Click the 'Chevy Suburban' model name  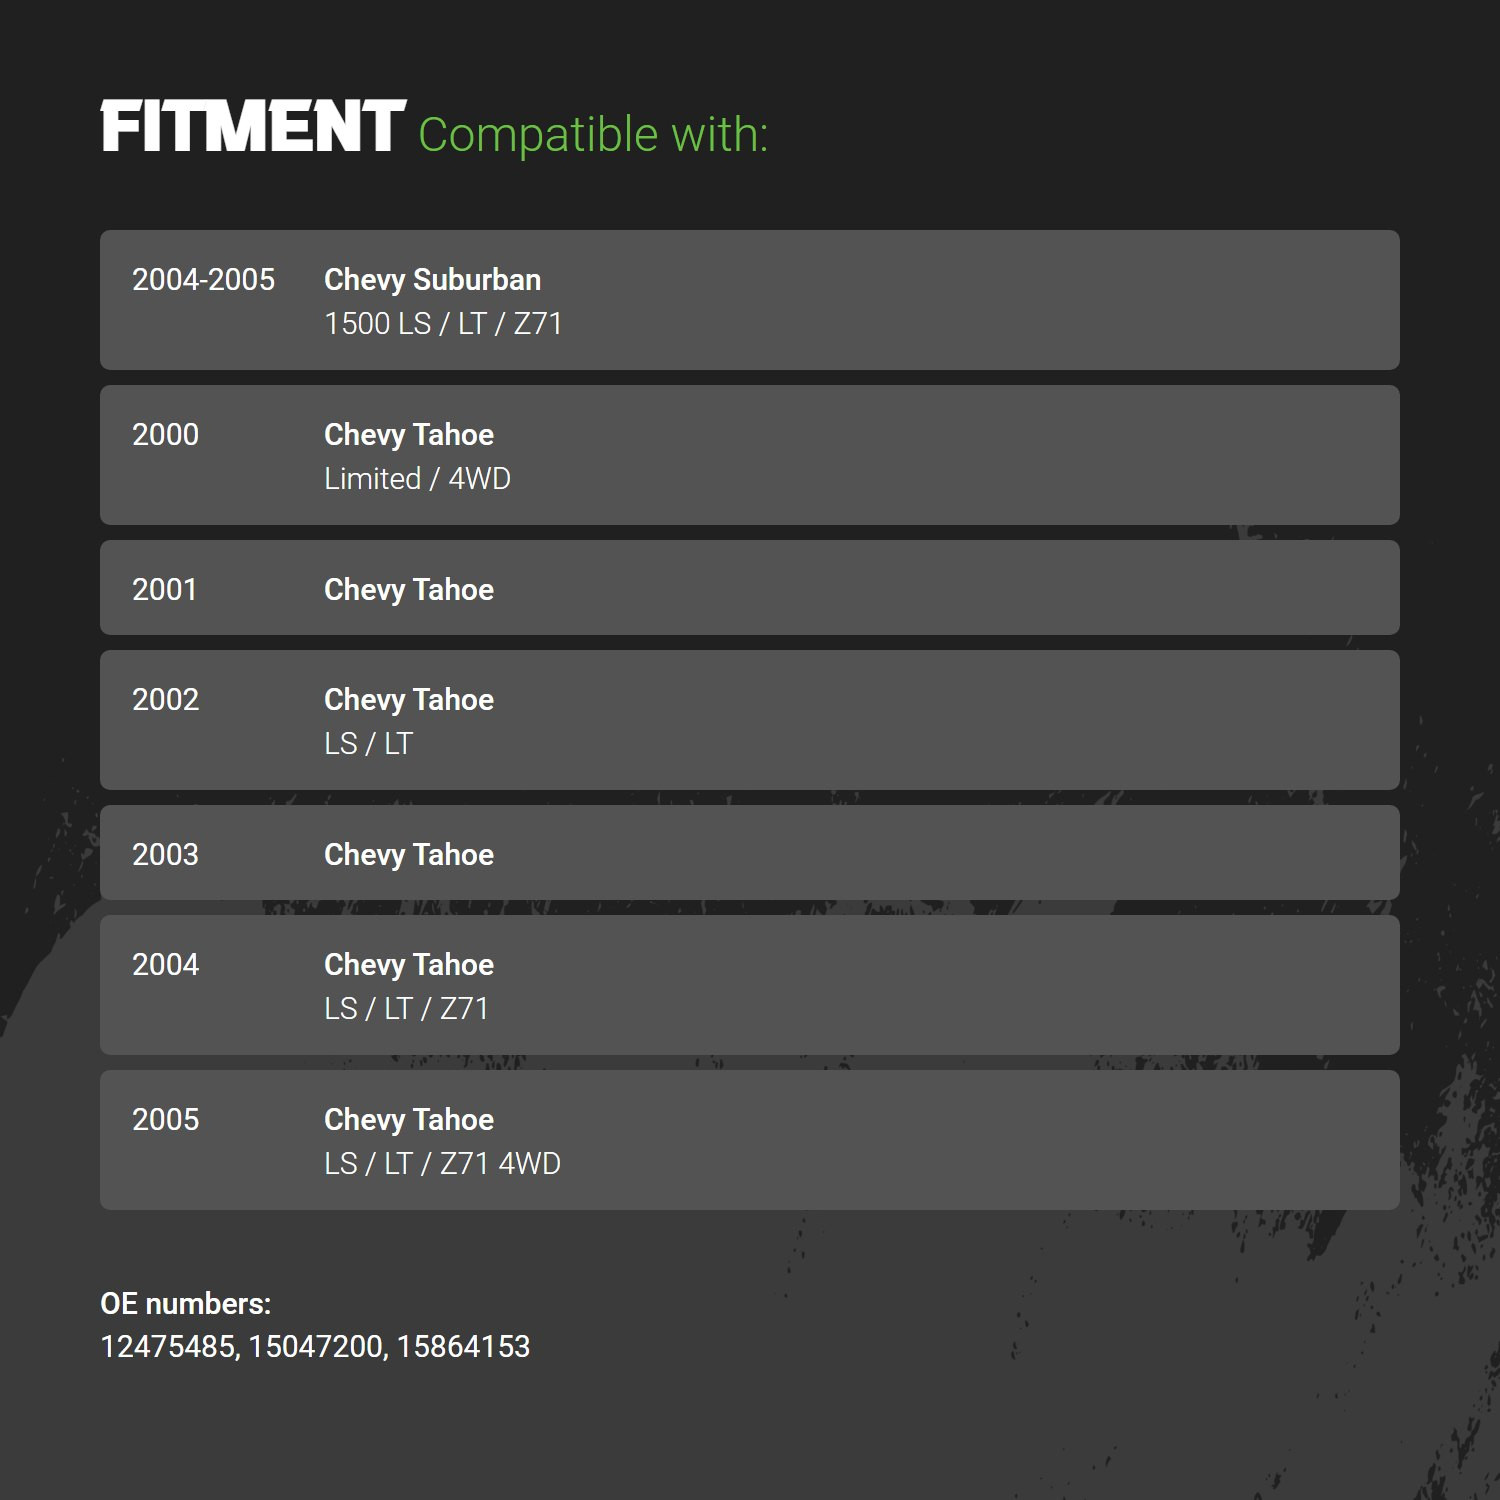pos(432,280)
